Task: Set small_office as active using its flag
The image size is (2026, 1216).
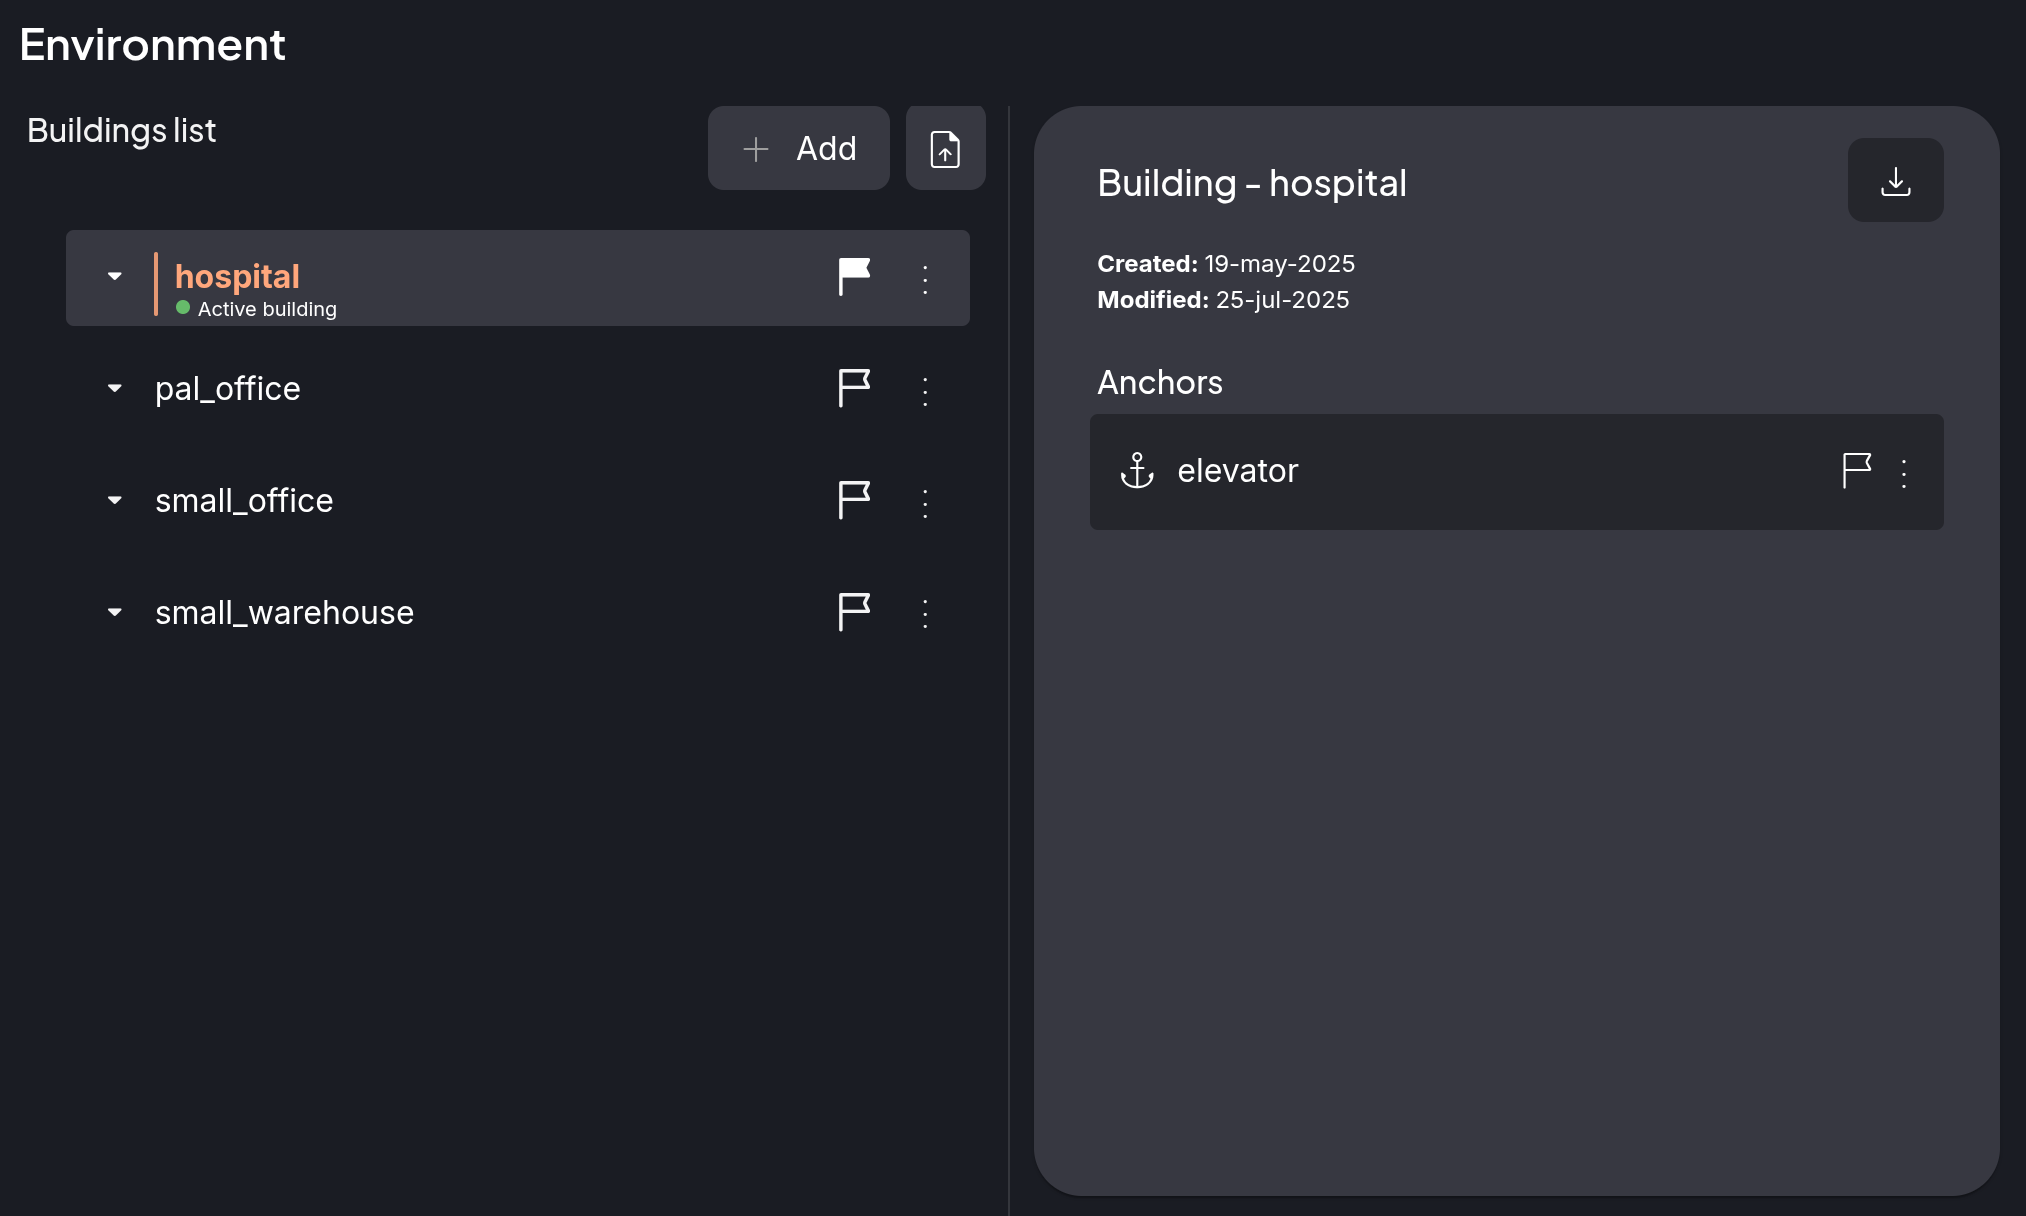Action: pos(854,500)
